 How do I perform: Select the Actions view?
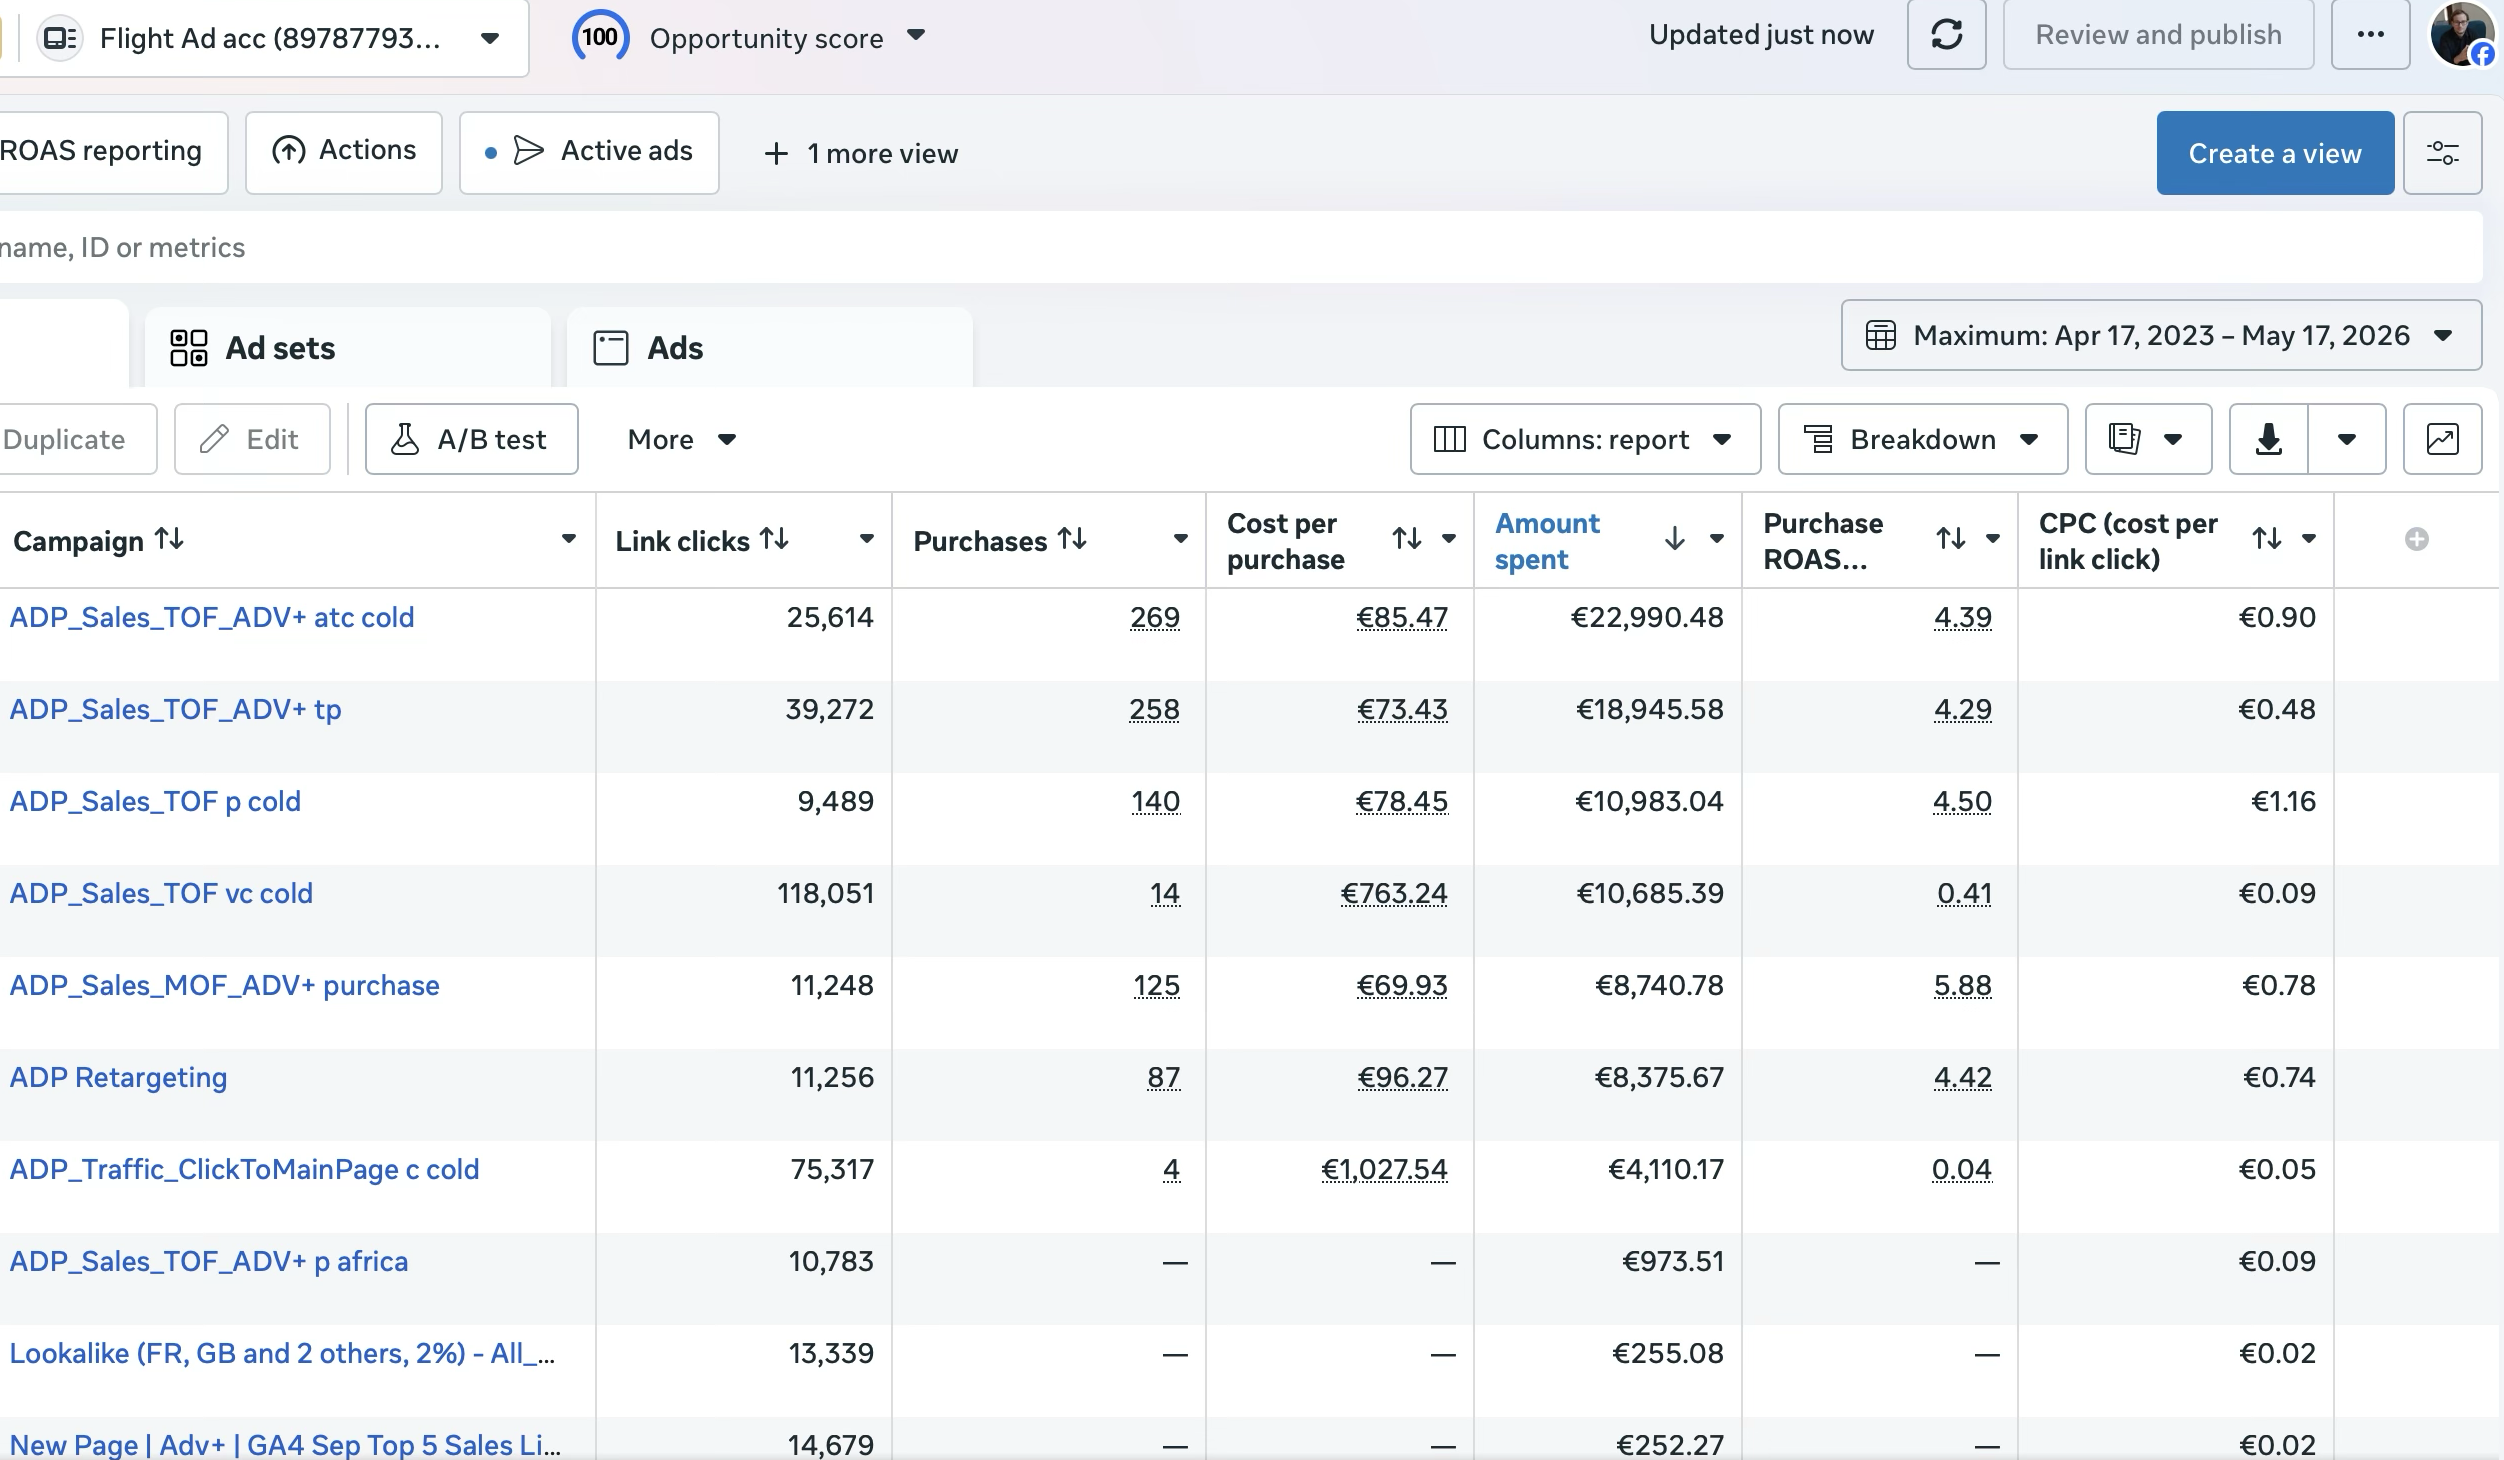point(344,152)
